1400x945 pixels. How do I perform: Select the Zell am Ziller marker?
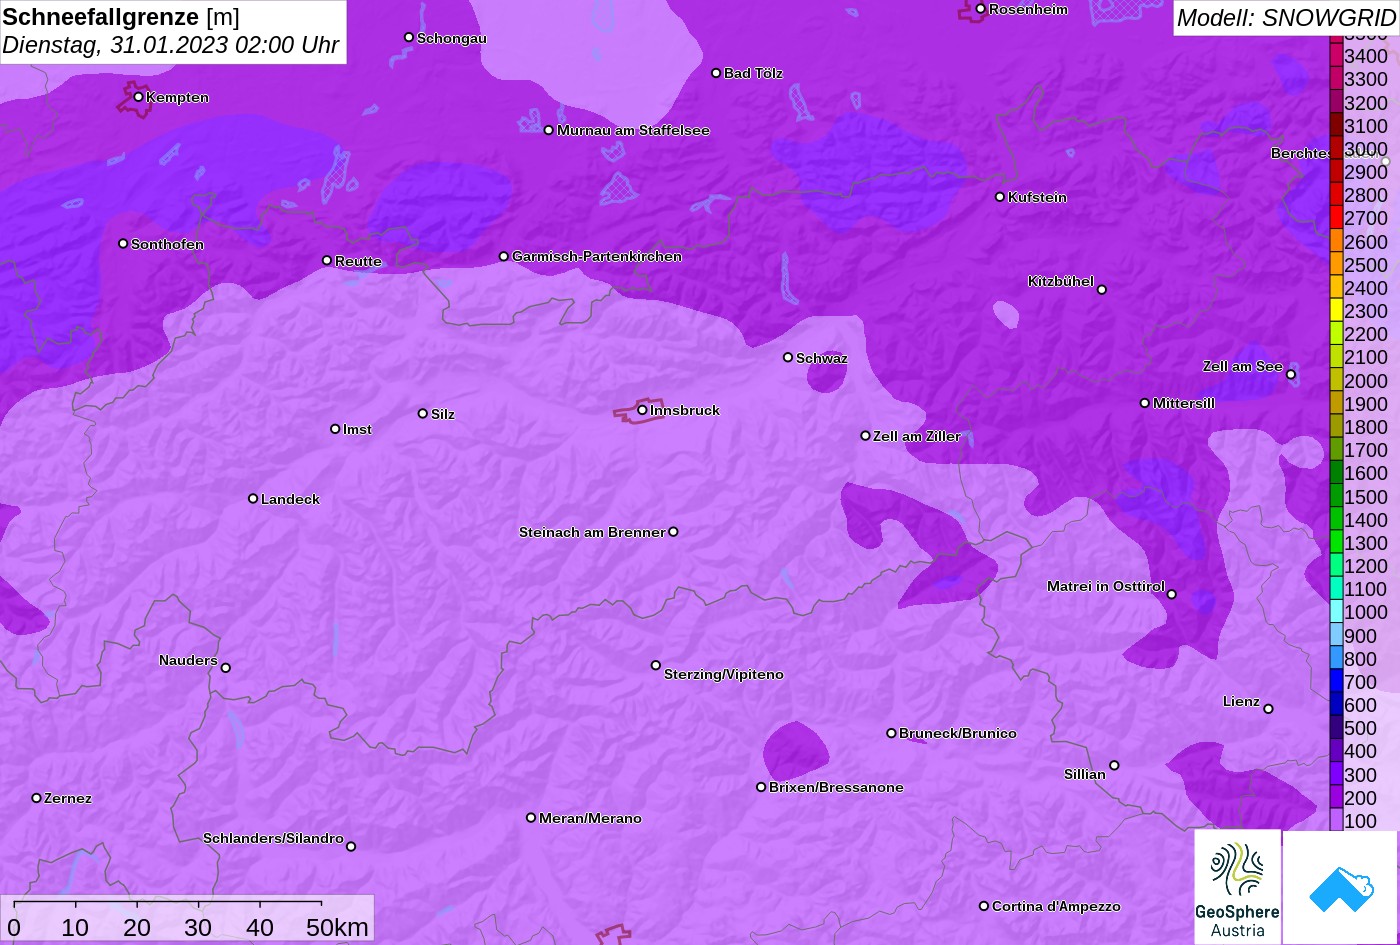click(x=866, y=436)
